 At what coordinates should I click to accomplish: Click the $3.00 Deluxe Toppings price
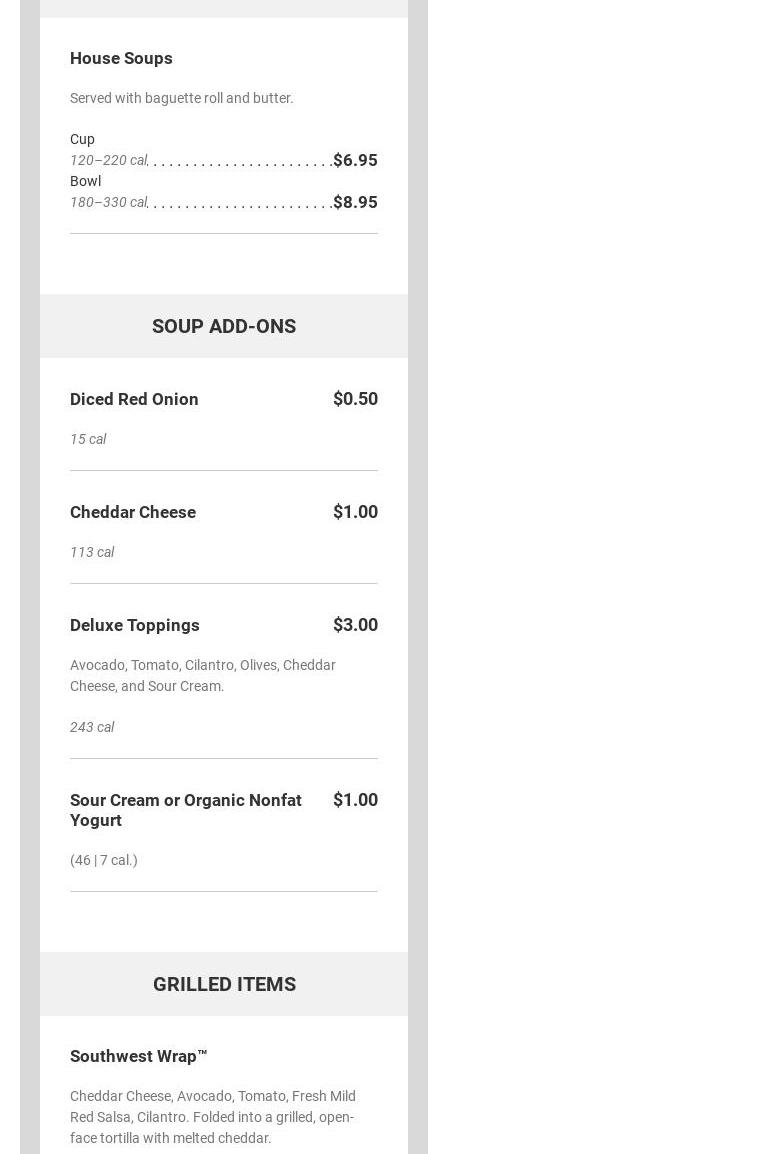click(355, 625)
